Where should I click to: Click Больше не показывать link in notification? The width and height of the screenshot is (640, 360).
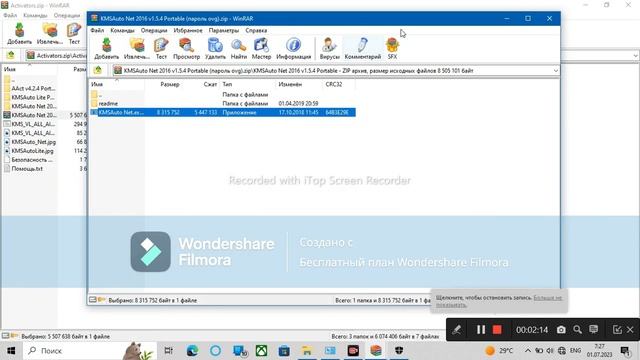(549, 298)
